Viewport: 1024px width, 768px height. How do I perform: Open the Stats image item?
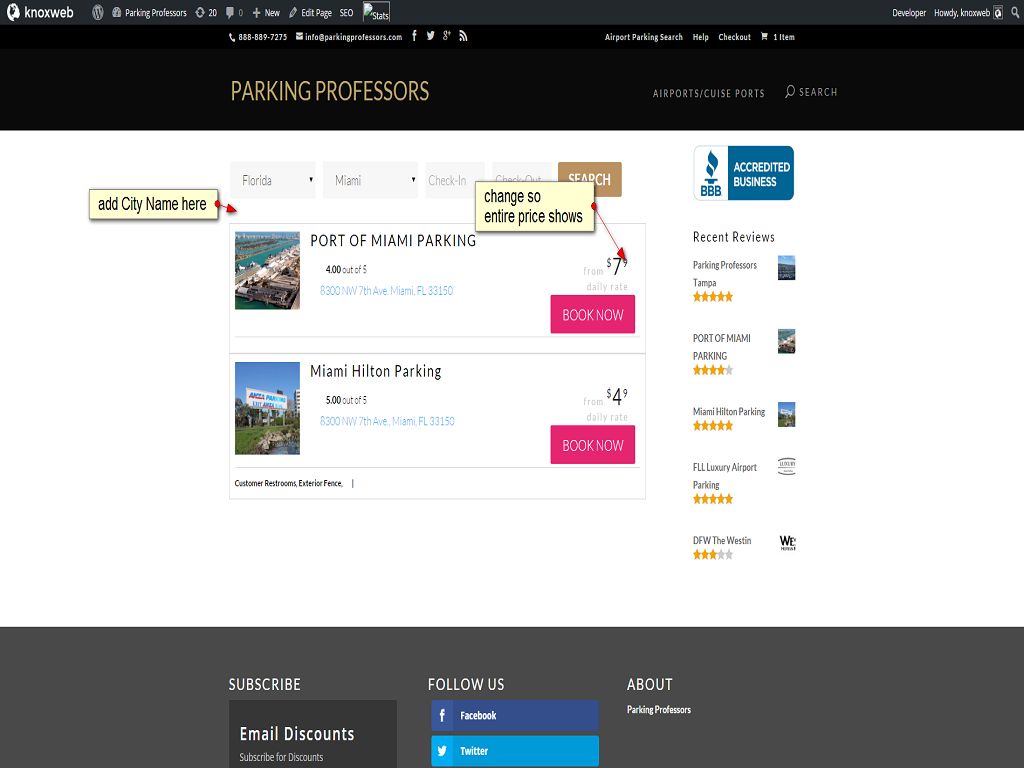coord(376,12)
